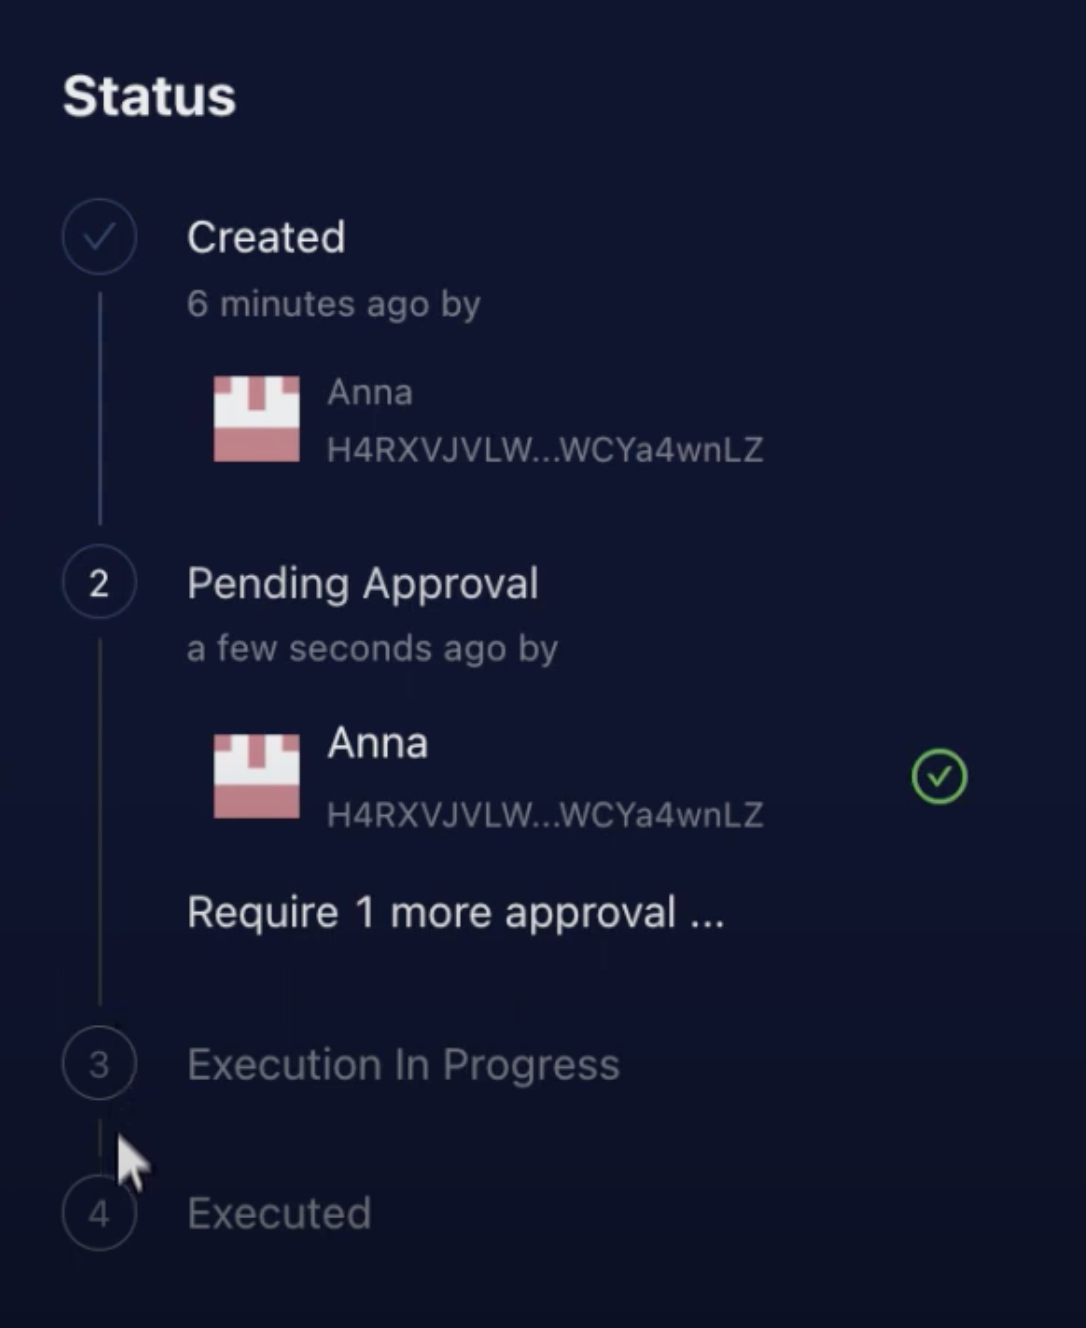This screenshot has width=1086, height=1328.
Task: Select the Pending Approval step label
Action: click(x=363, y=584)
